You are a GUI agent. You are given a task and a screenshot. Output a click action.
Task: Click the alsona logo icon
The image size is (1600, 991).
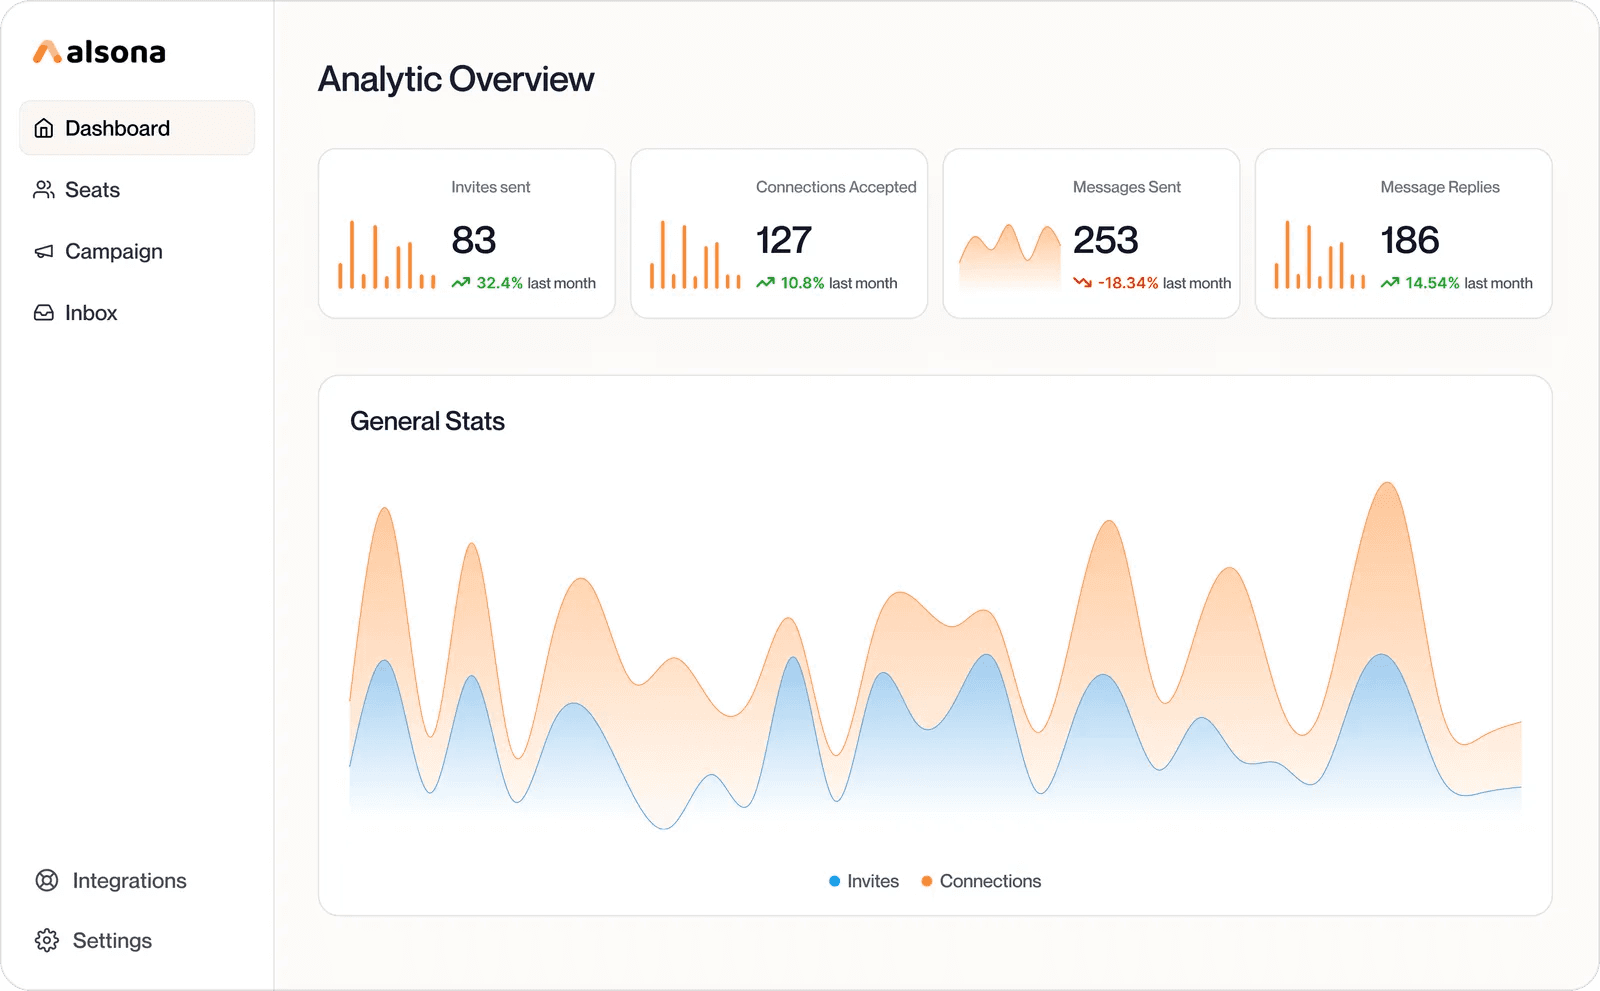[x=47, y=52]
